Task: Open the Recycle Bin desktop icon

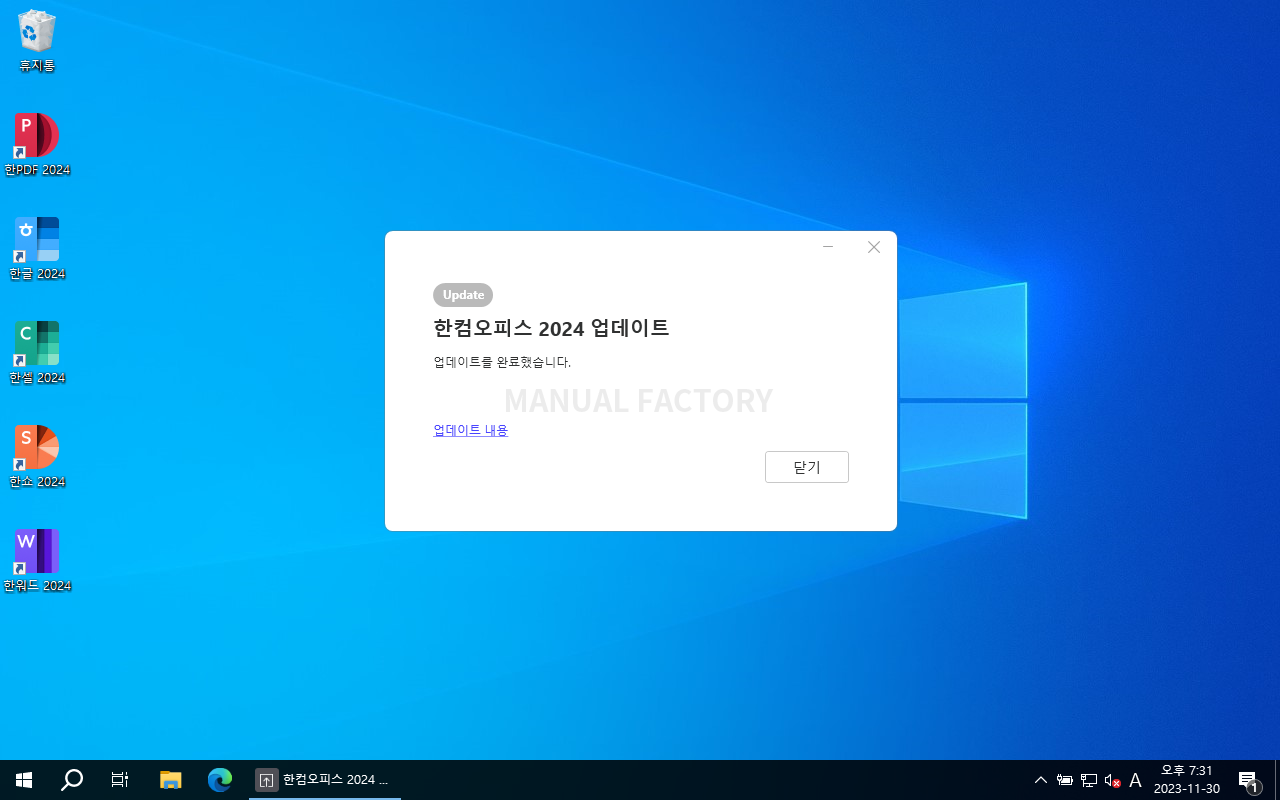Action: 37,42
